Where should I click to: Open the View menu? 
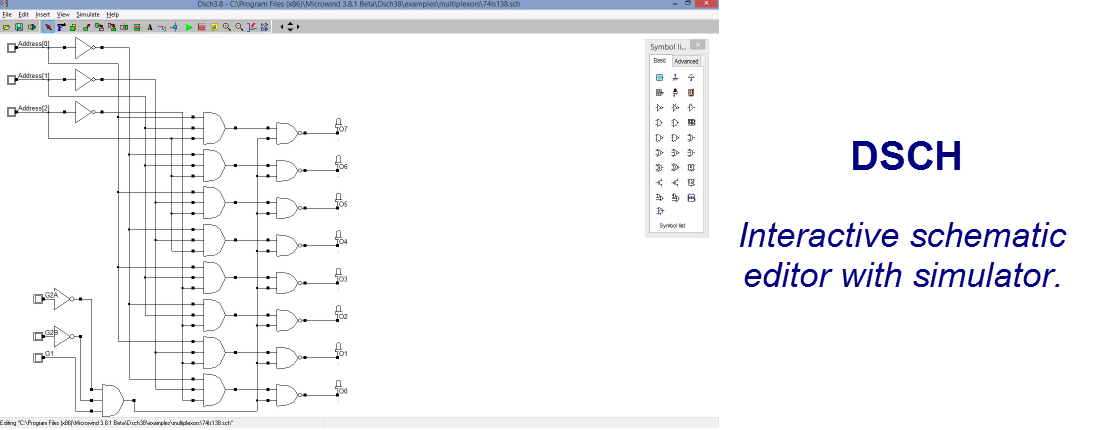[63, 14]
